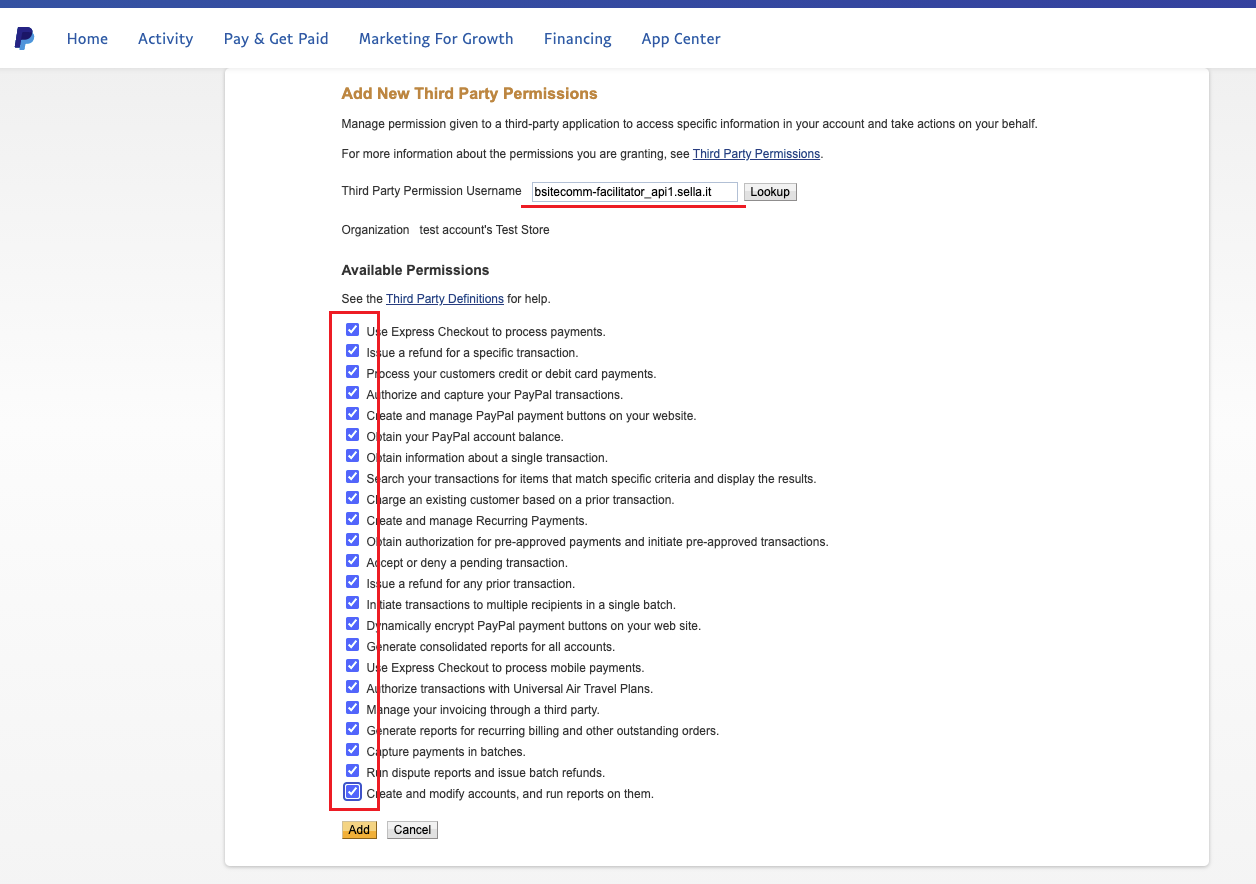The height and width of the screenshot is (884, 1256).
Task: Click the text test account's Test Store
Action: click(484, 230)
